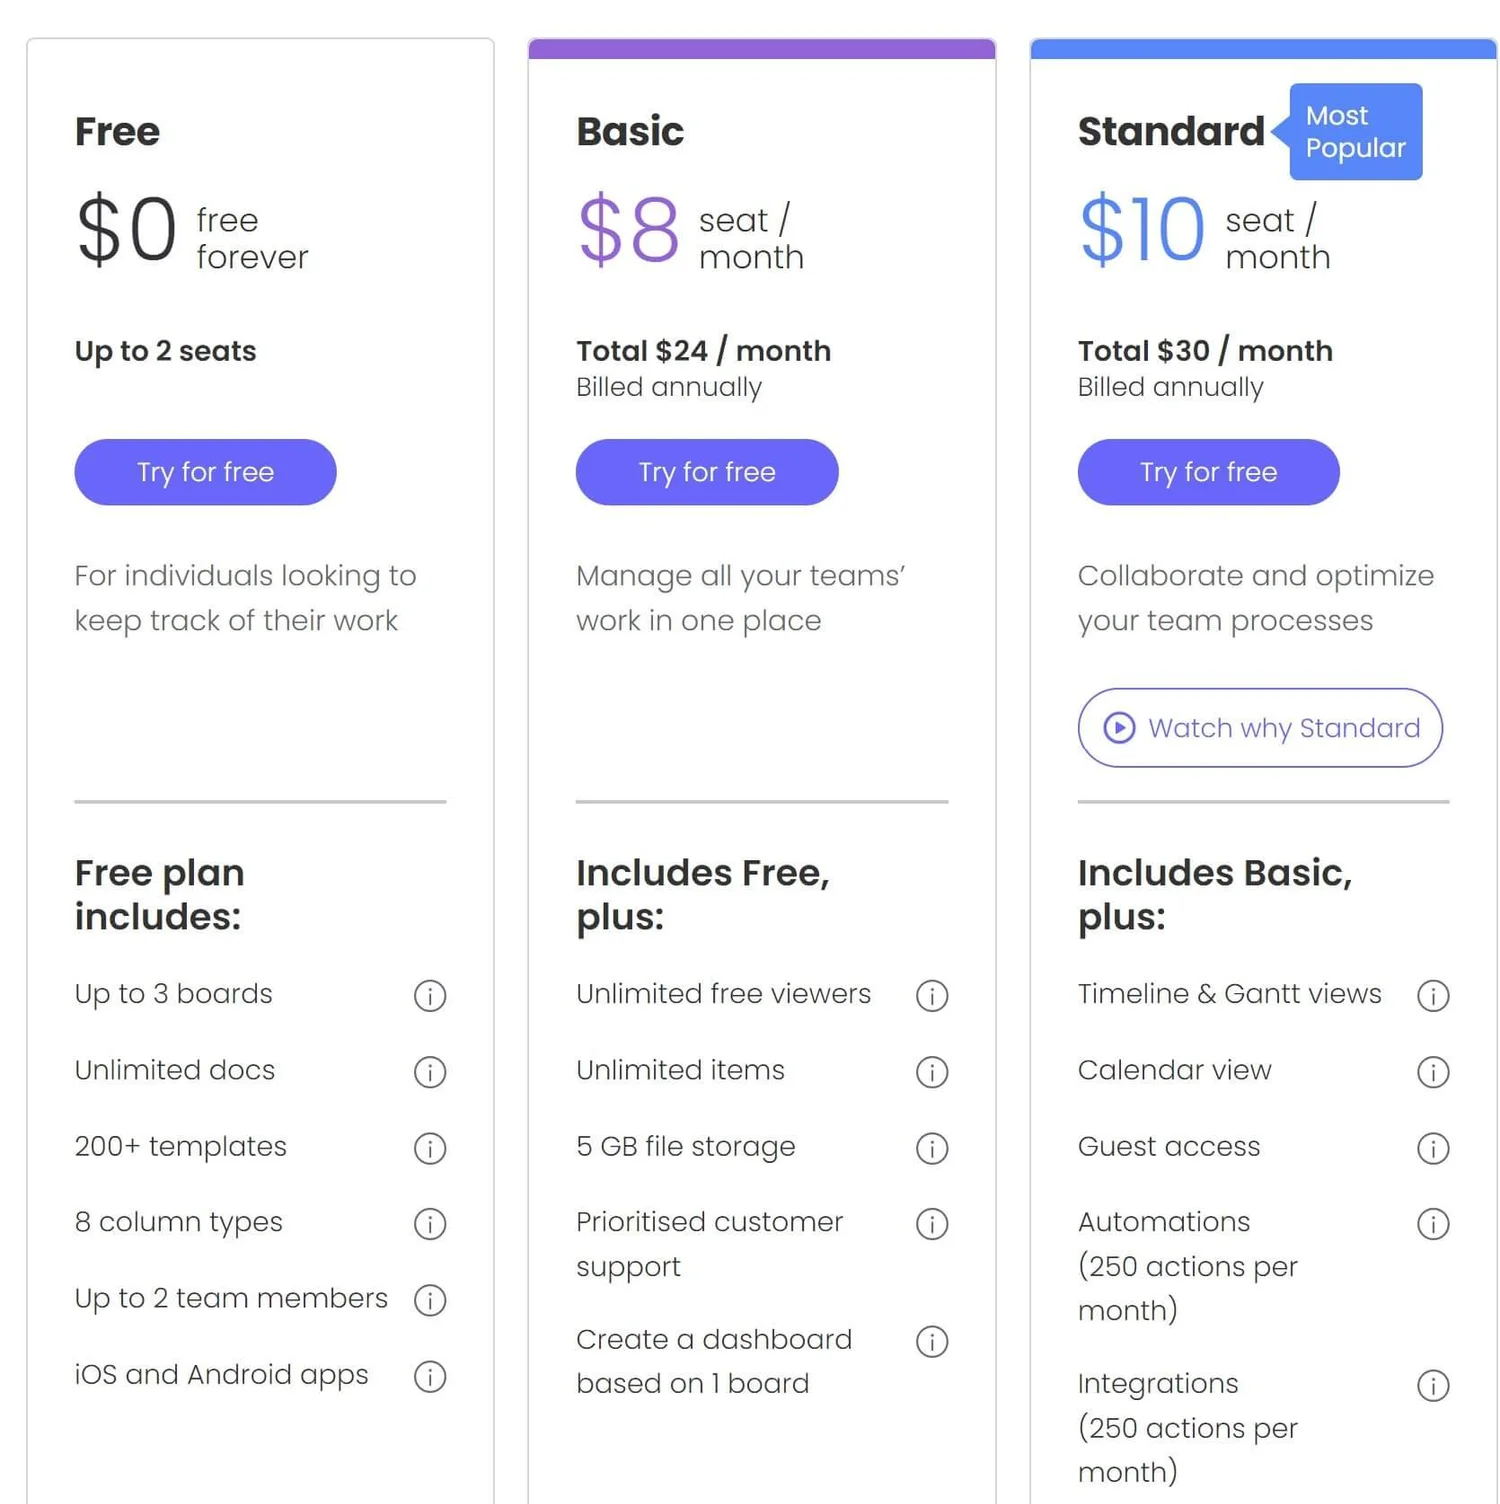Open info icon next to Unlimited docs
1500x1504 pixels.
click(430, 1072)
